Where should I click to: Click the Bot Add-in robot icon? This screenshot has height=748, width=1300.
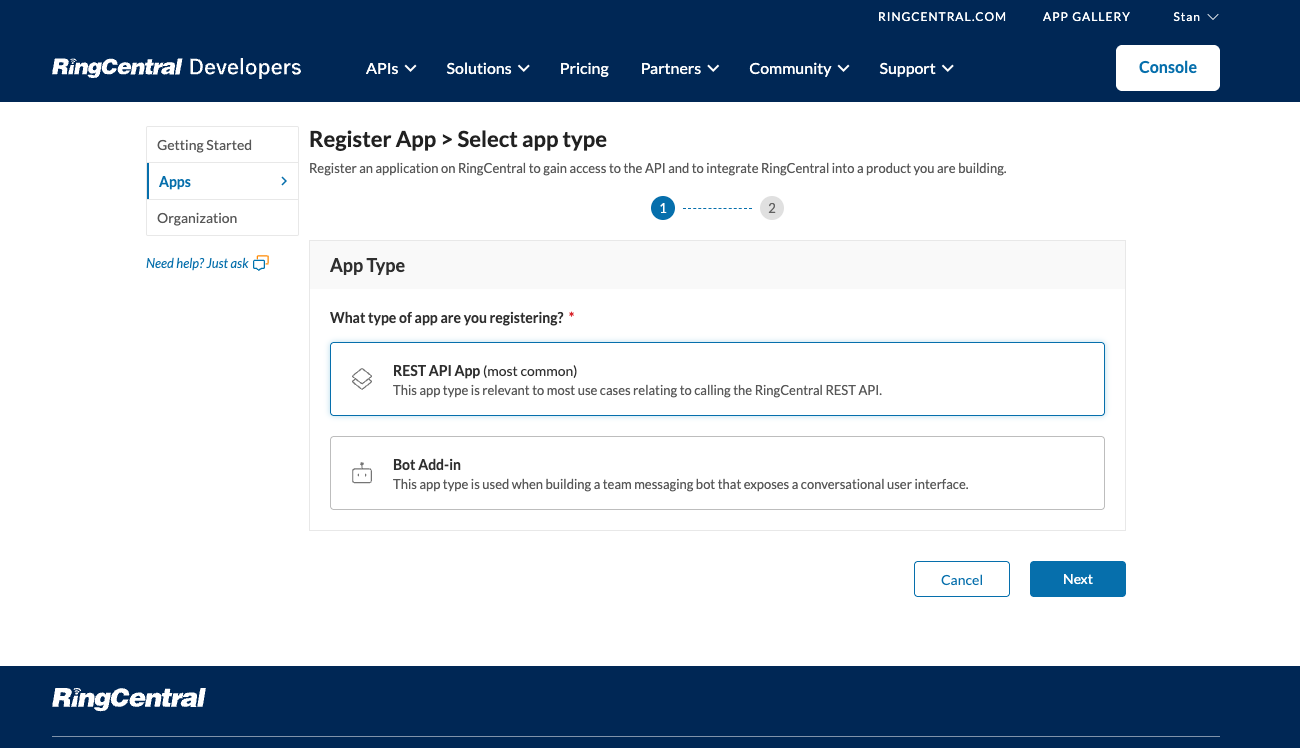tap(362, 473)
